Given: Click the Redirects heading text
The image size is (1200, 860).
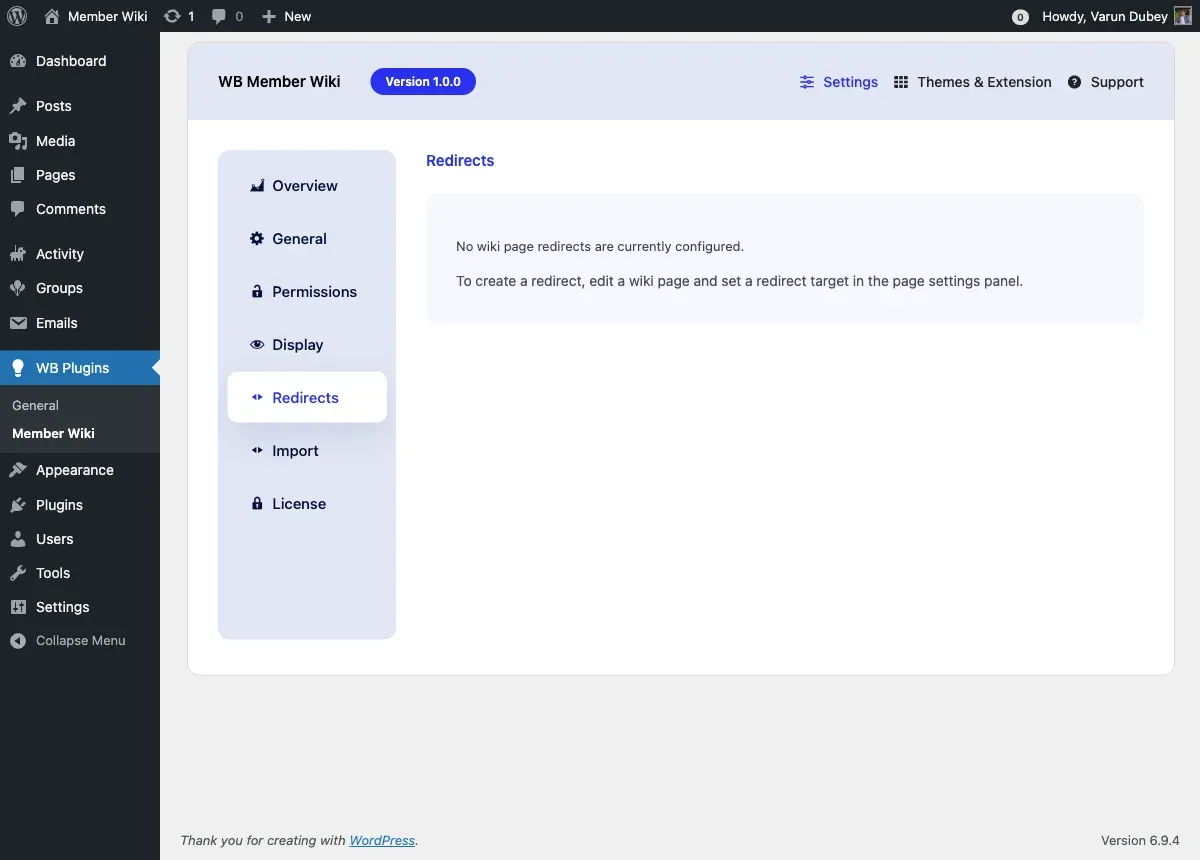Looking at the screenshot, I should (460, 160).
